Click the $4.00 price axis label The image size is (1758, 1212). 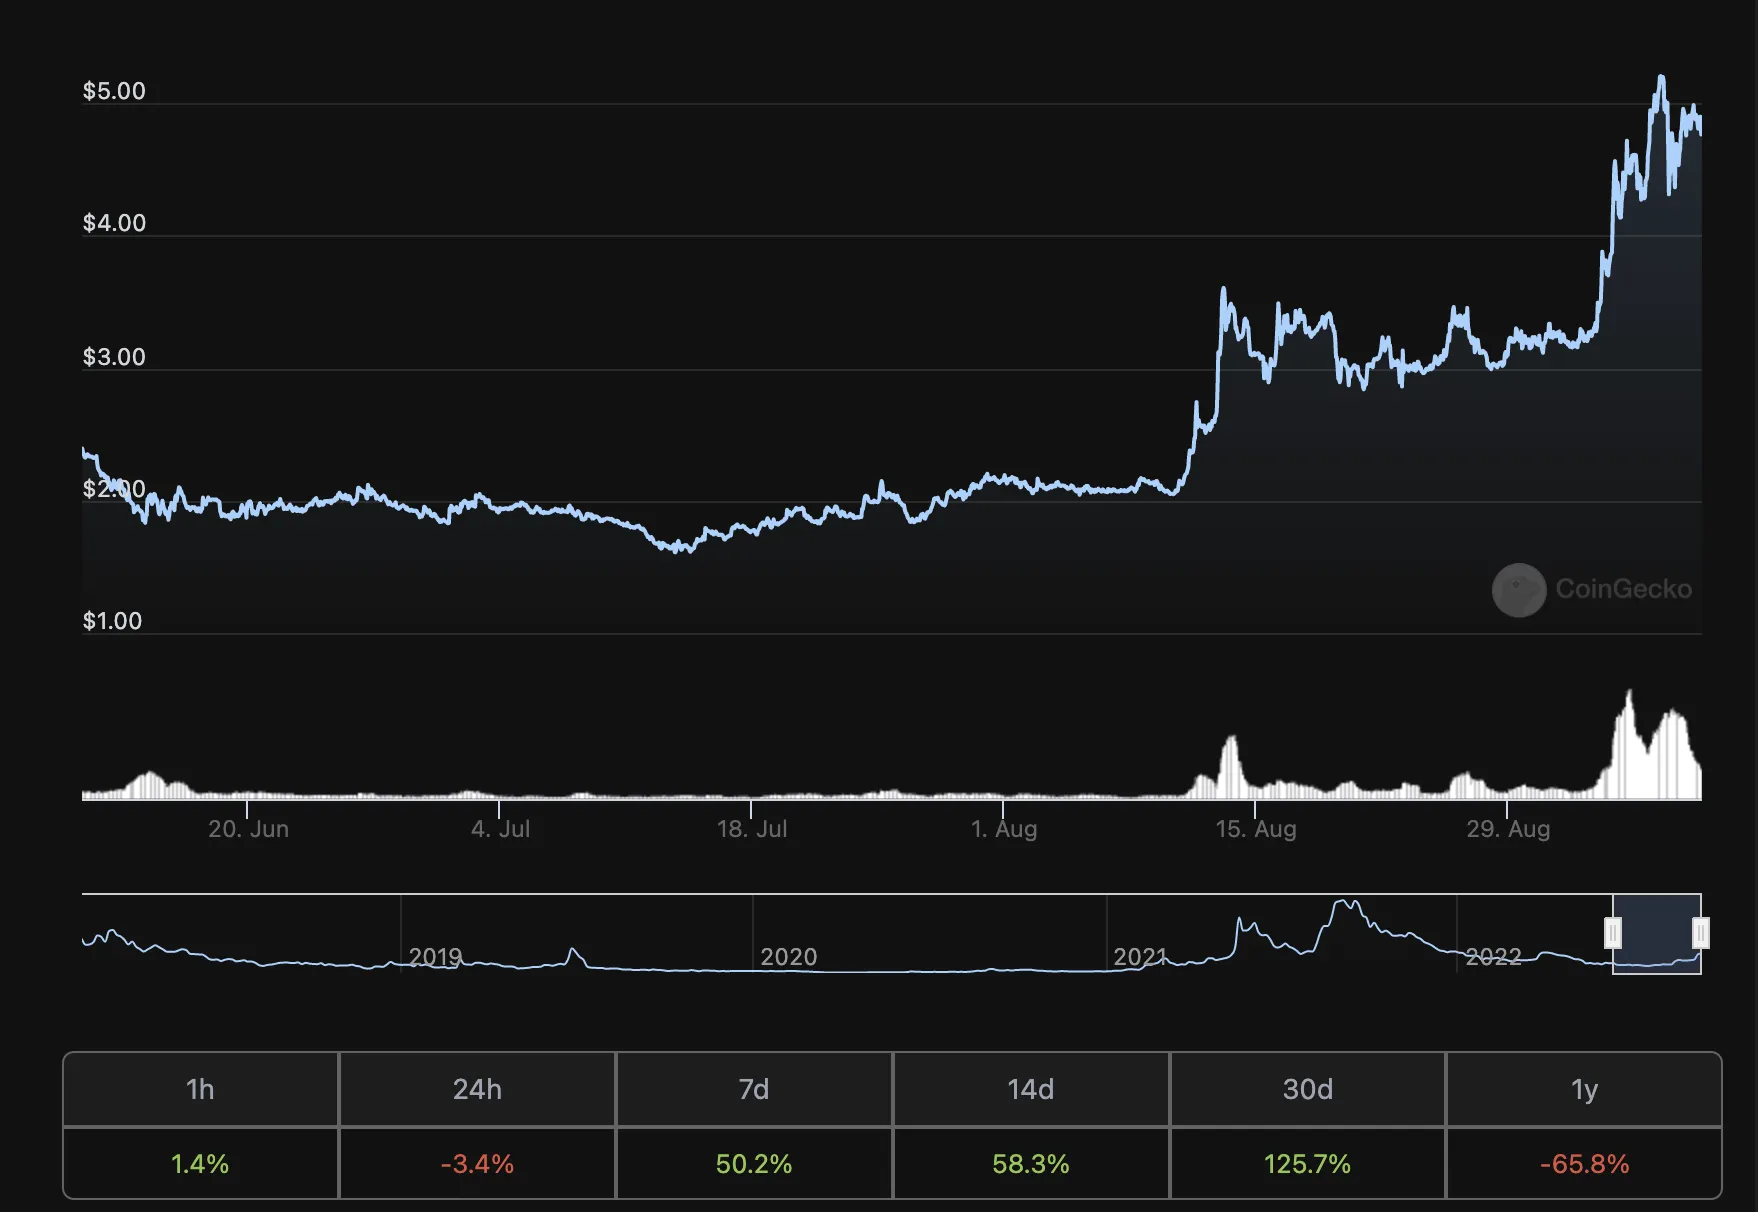coord(114,223)
